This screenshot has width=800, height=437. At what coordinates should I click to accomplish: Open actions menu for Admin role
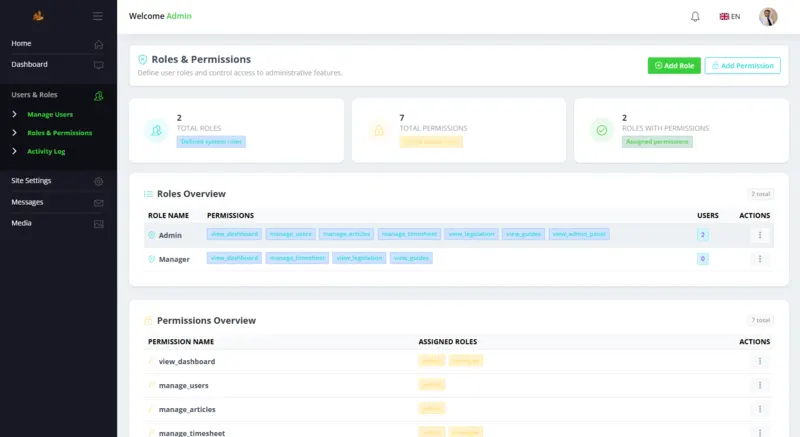[760, 235]
